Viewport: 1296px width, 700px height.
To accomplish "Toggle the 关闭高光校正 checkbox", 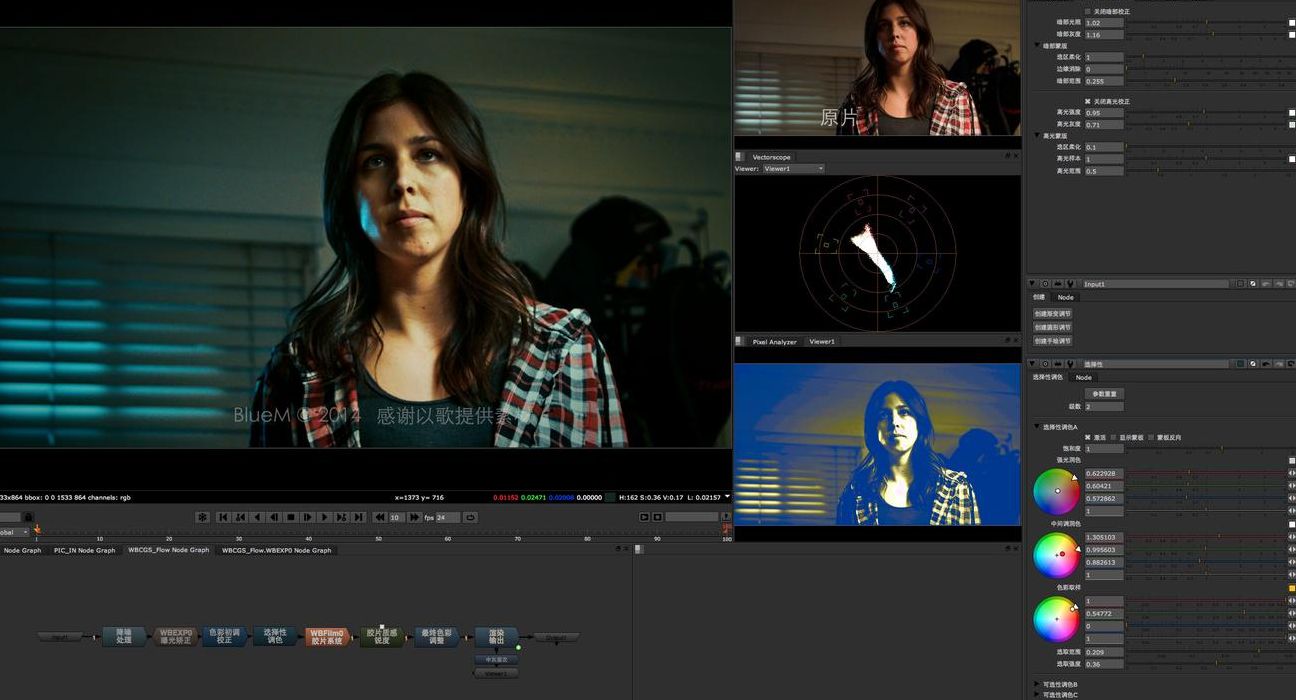I will (1088, 101).
